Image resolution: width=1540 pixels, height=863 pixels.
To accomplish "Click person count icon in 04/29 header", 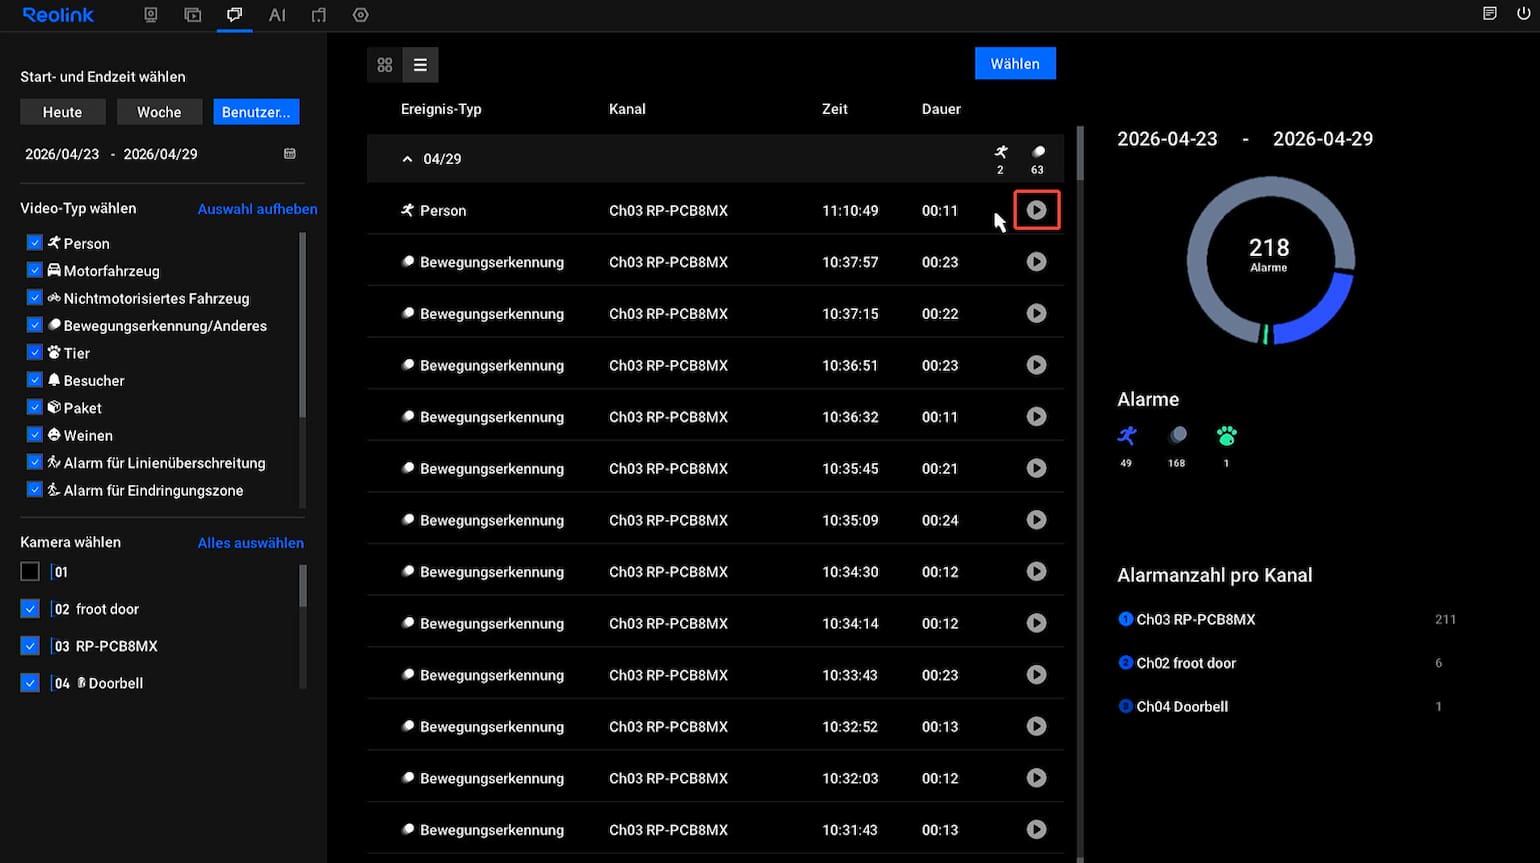I will click(1001, 152).
